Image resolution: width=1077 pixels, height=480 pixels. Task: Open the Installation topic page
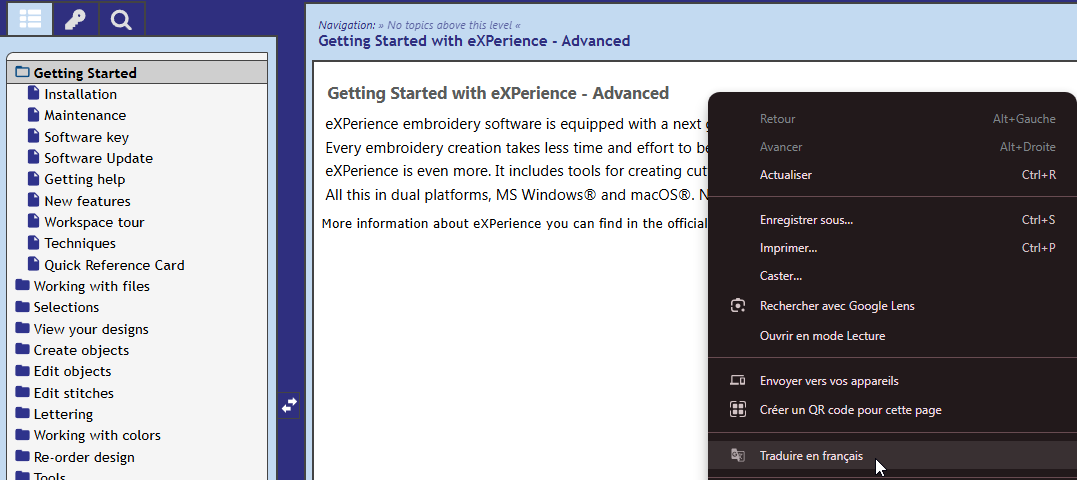[x=80, y=94]
